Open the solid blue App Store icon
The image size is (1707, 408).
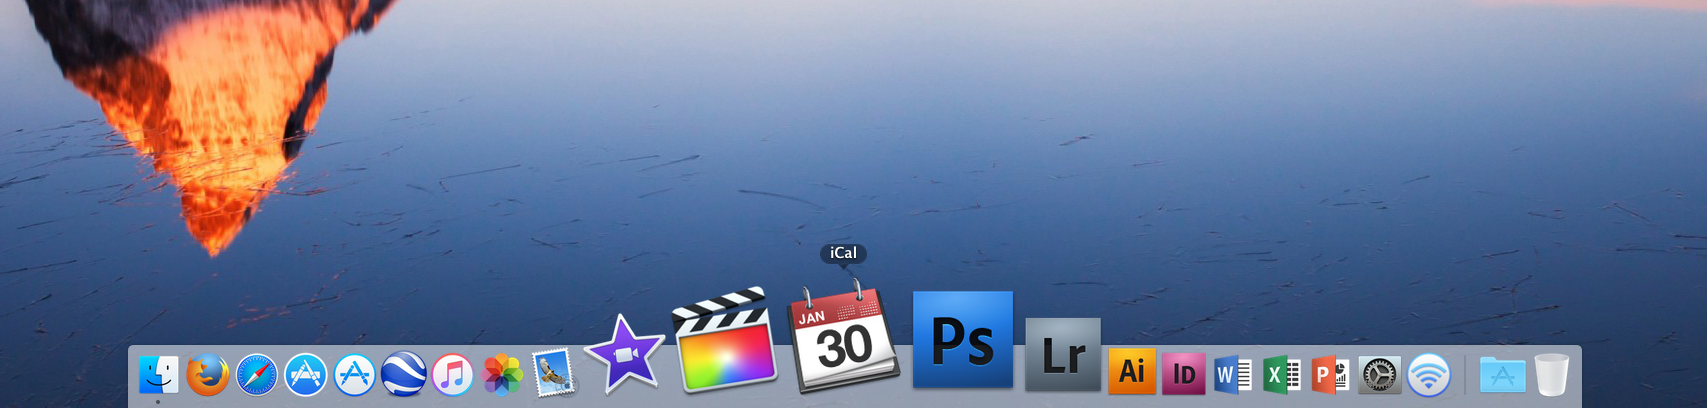tap(306, 375)
